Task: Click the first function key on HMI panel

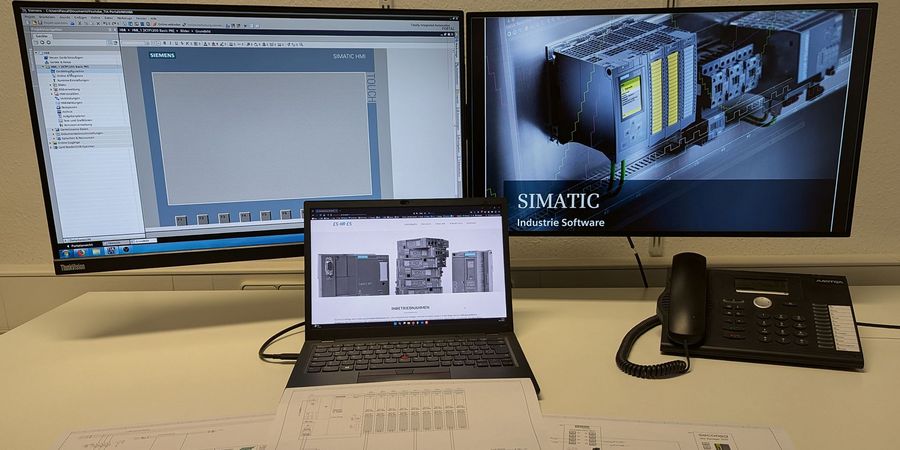Action: (180, 219)
